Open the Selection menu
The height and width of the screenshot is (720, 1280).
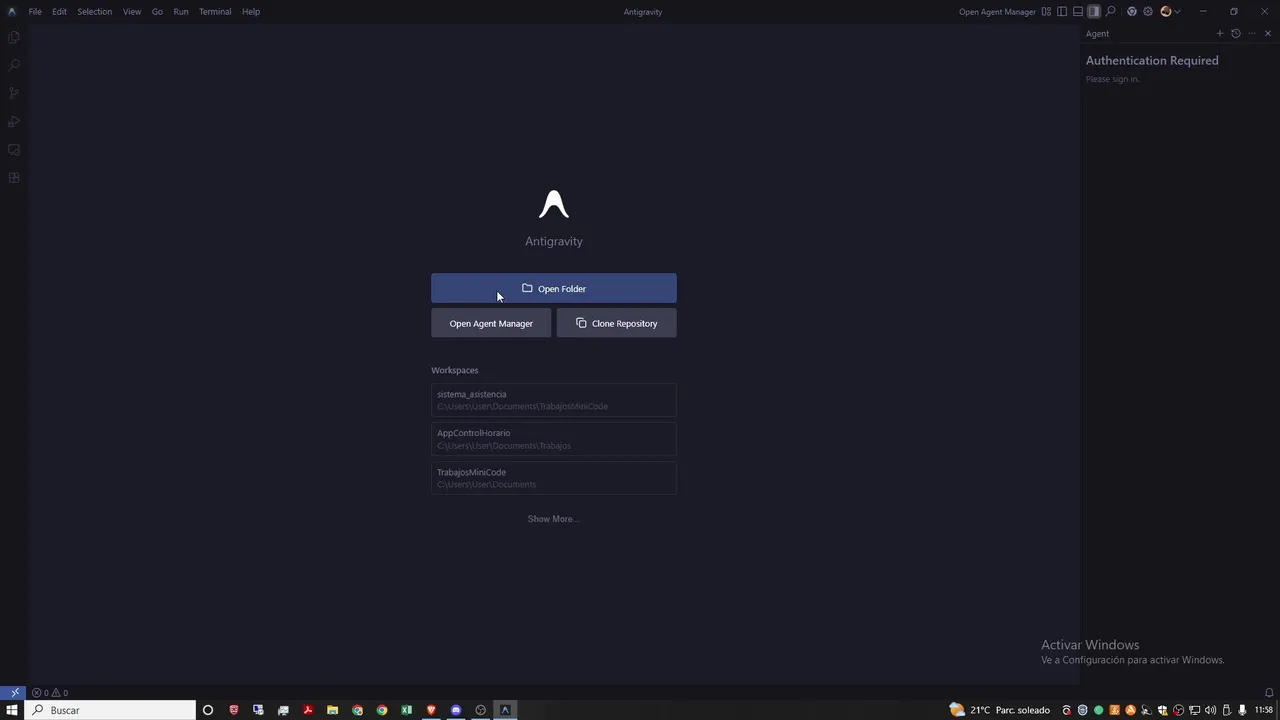(95, 11)
